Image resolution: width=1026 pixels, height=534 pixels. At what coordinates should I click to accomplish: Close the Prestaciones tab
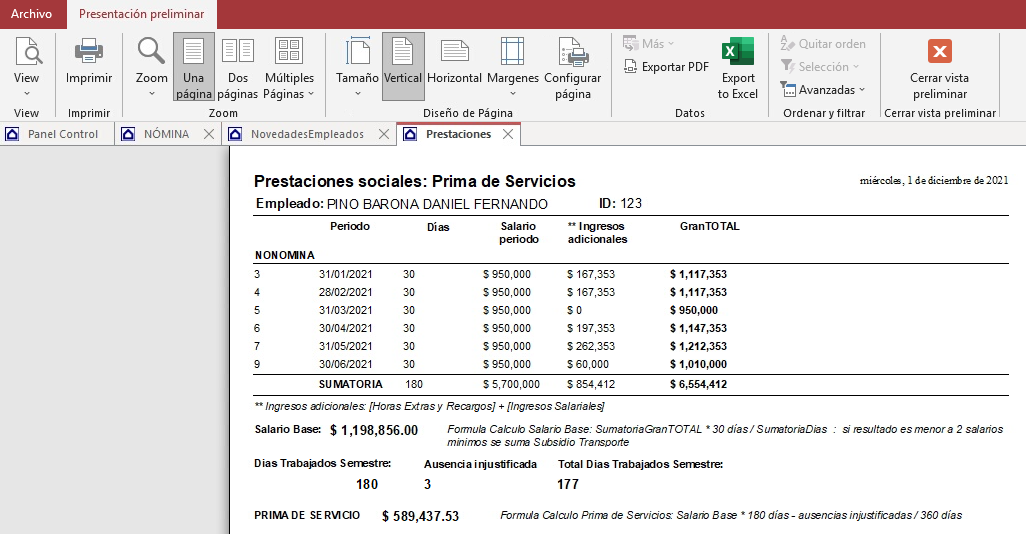click(x=508, y=134)
